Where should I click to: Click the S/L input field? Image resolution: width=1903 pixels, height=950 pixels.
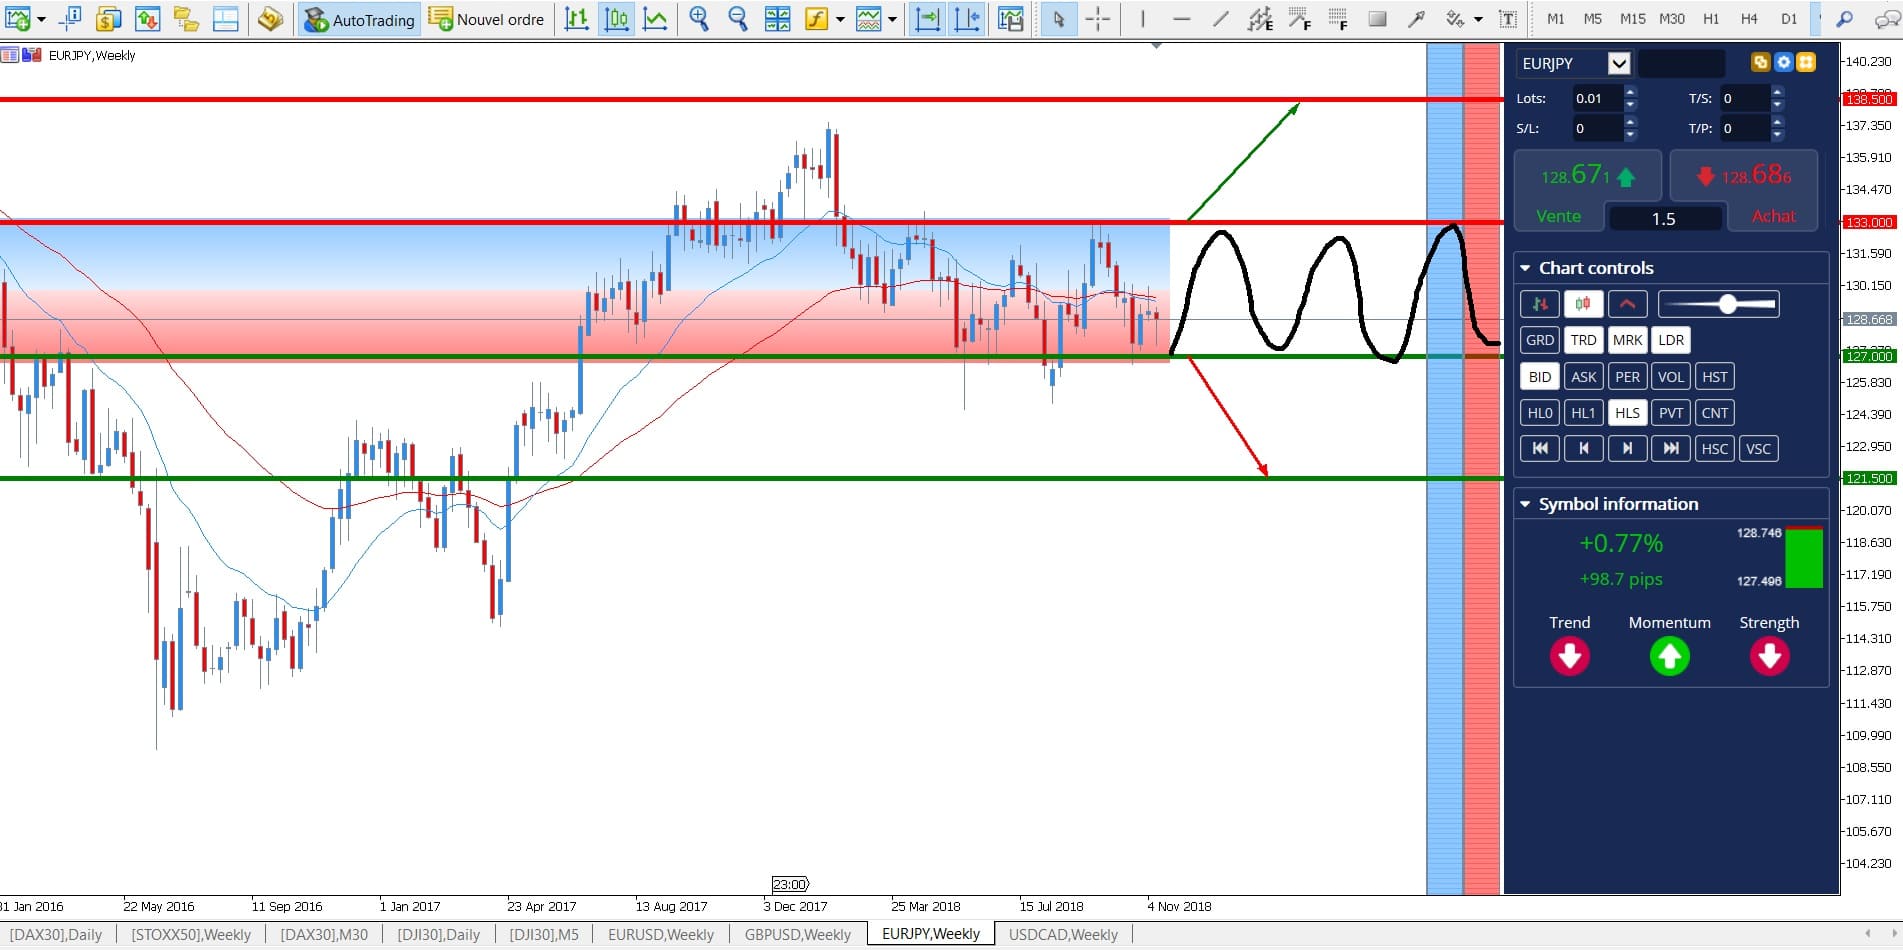coord(1597,128)
